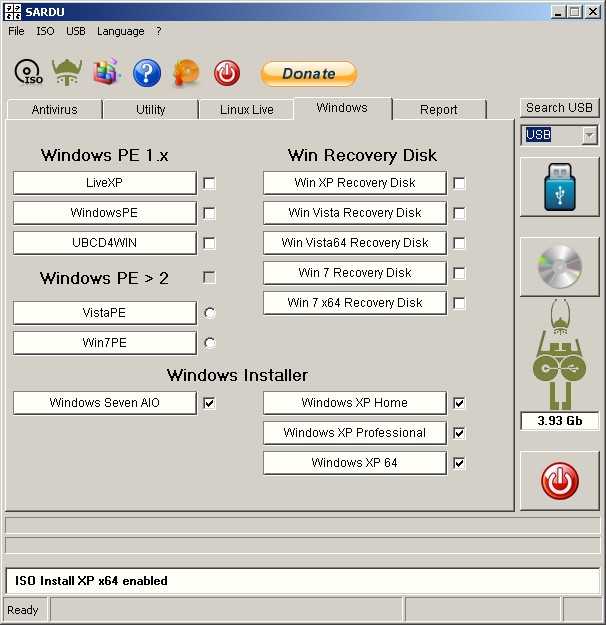Enable the LiveXP checkbox
Screen dimensions: 606x625
(x=209, y=183)
